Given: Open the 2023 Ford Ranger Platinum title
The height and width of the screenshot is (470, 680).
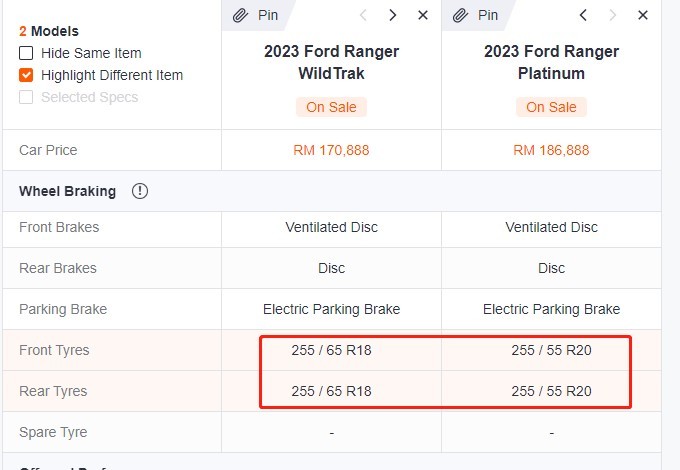Looking at the screenshot, I should click(551, 62).
